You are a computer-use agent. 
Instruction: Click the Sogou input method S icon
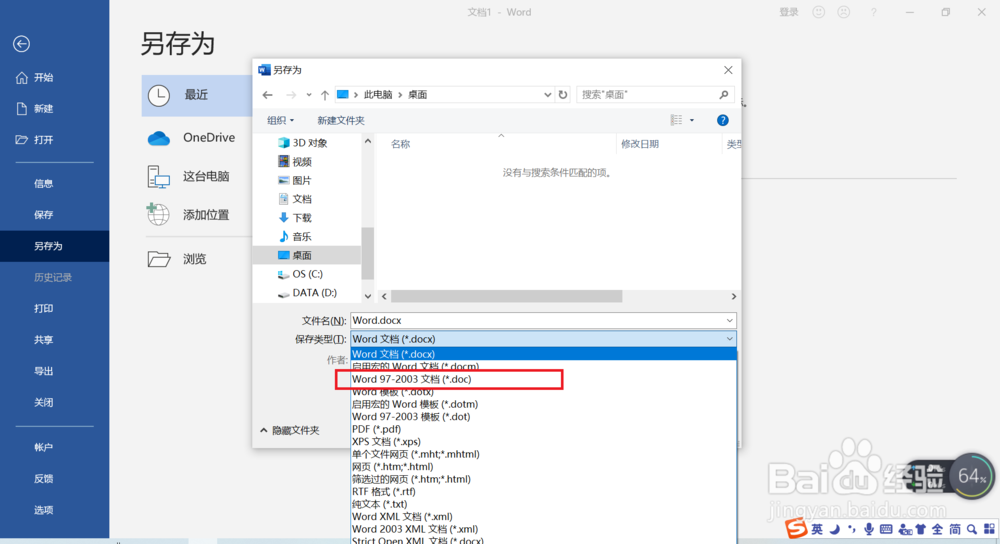(796, 529)
